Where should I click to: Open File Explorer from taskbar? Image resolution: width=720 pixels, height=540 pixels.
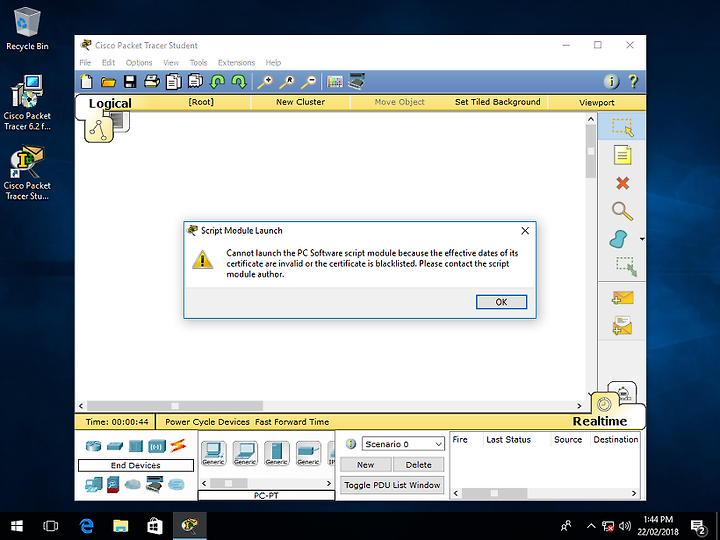click(x=121, y=526)
